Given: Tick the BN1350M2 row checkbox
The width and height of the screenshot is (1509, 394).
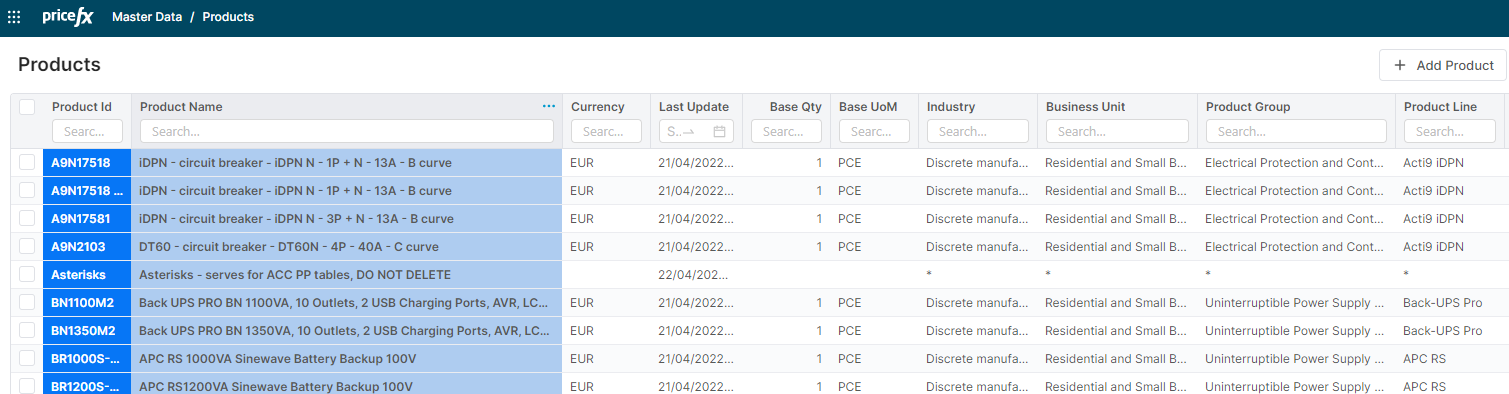Looking at the screenshot, I should [x=27, y=331].
